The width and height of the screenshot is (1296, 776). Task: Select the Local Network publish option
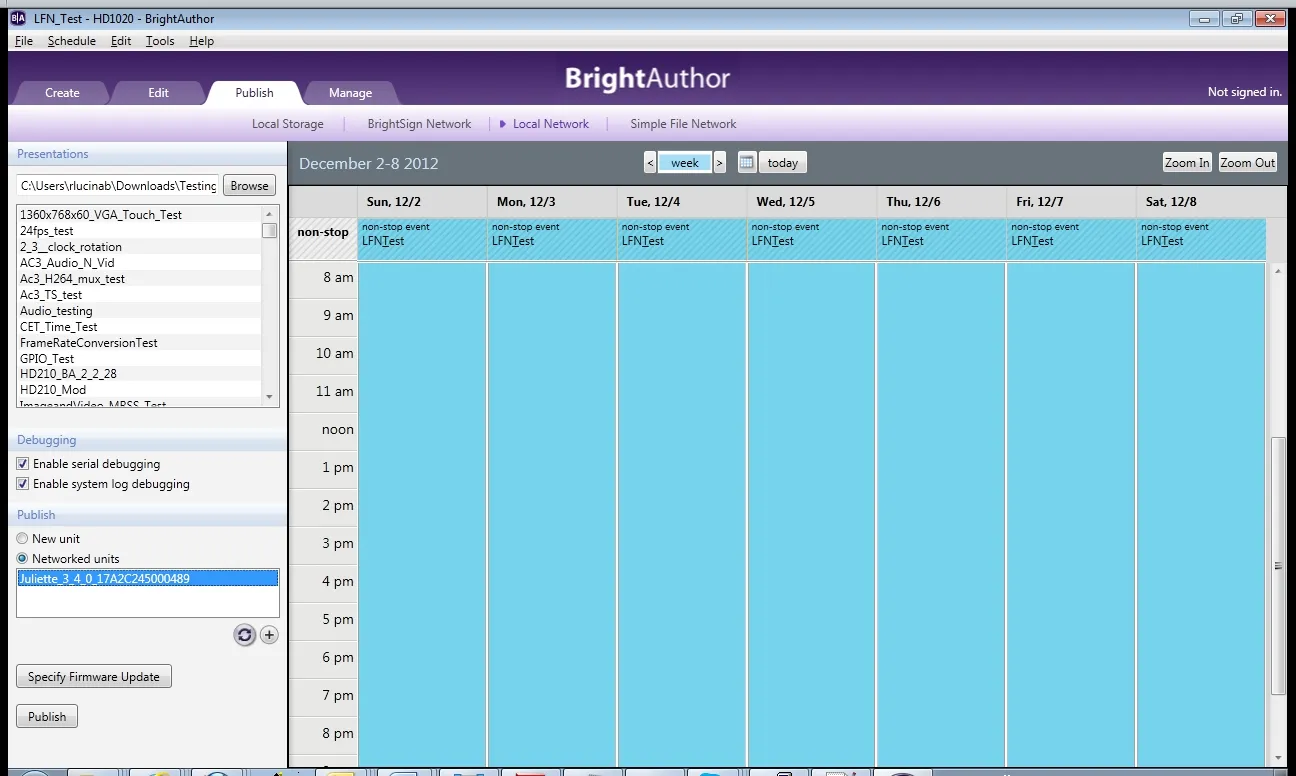pos(551,124)
